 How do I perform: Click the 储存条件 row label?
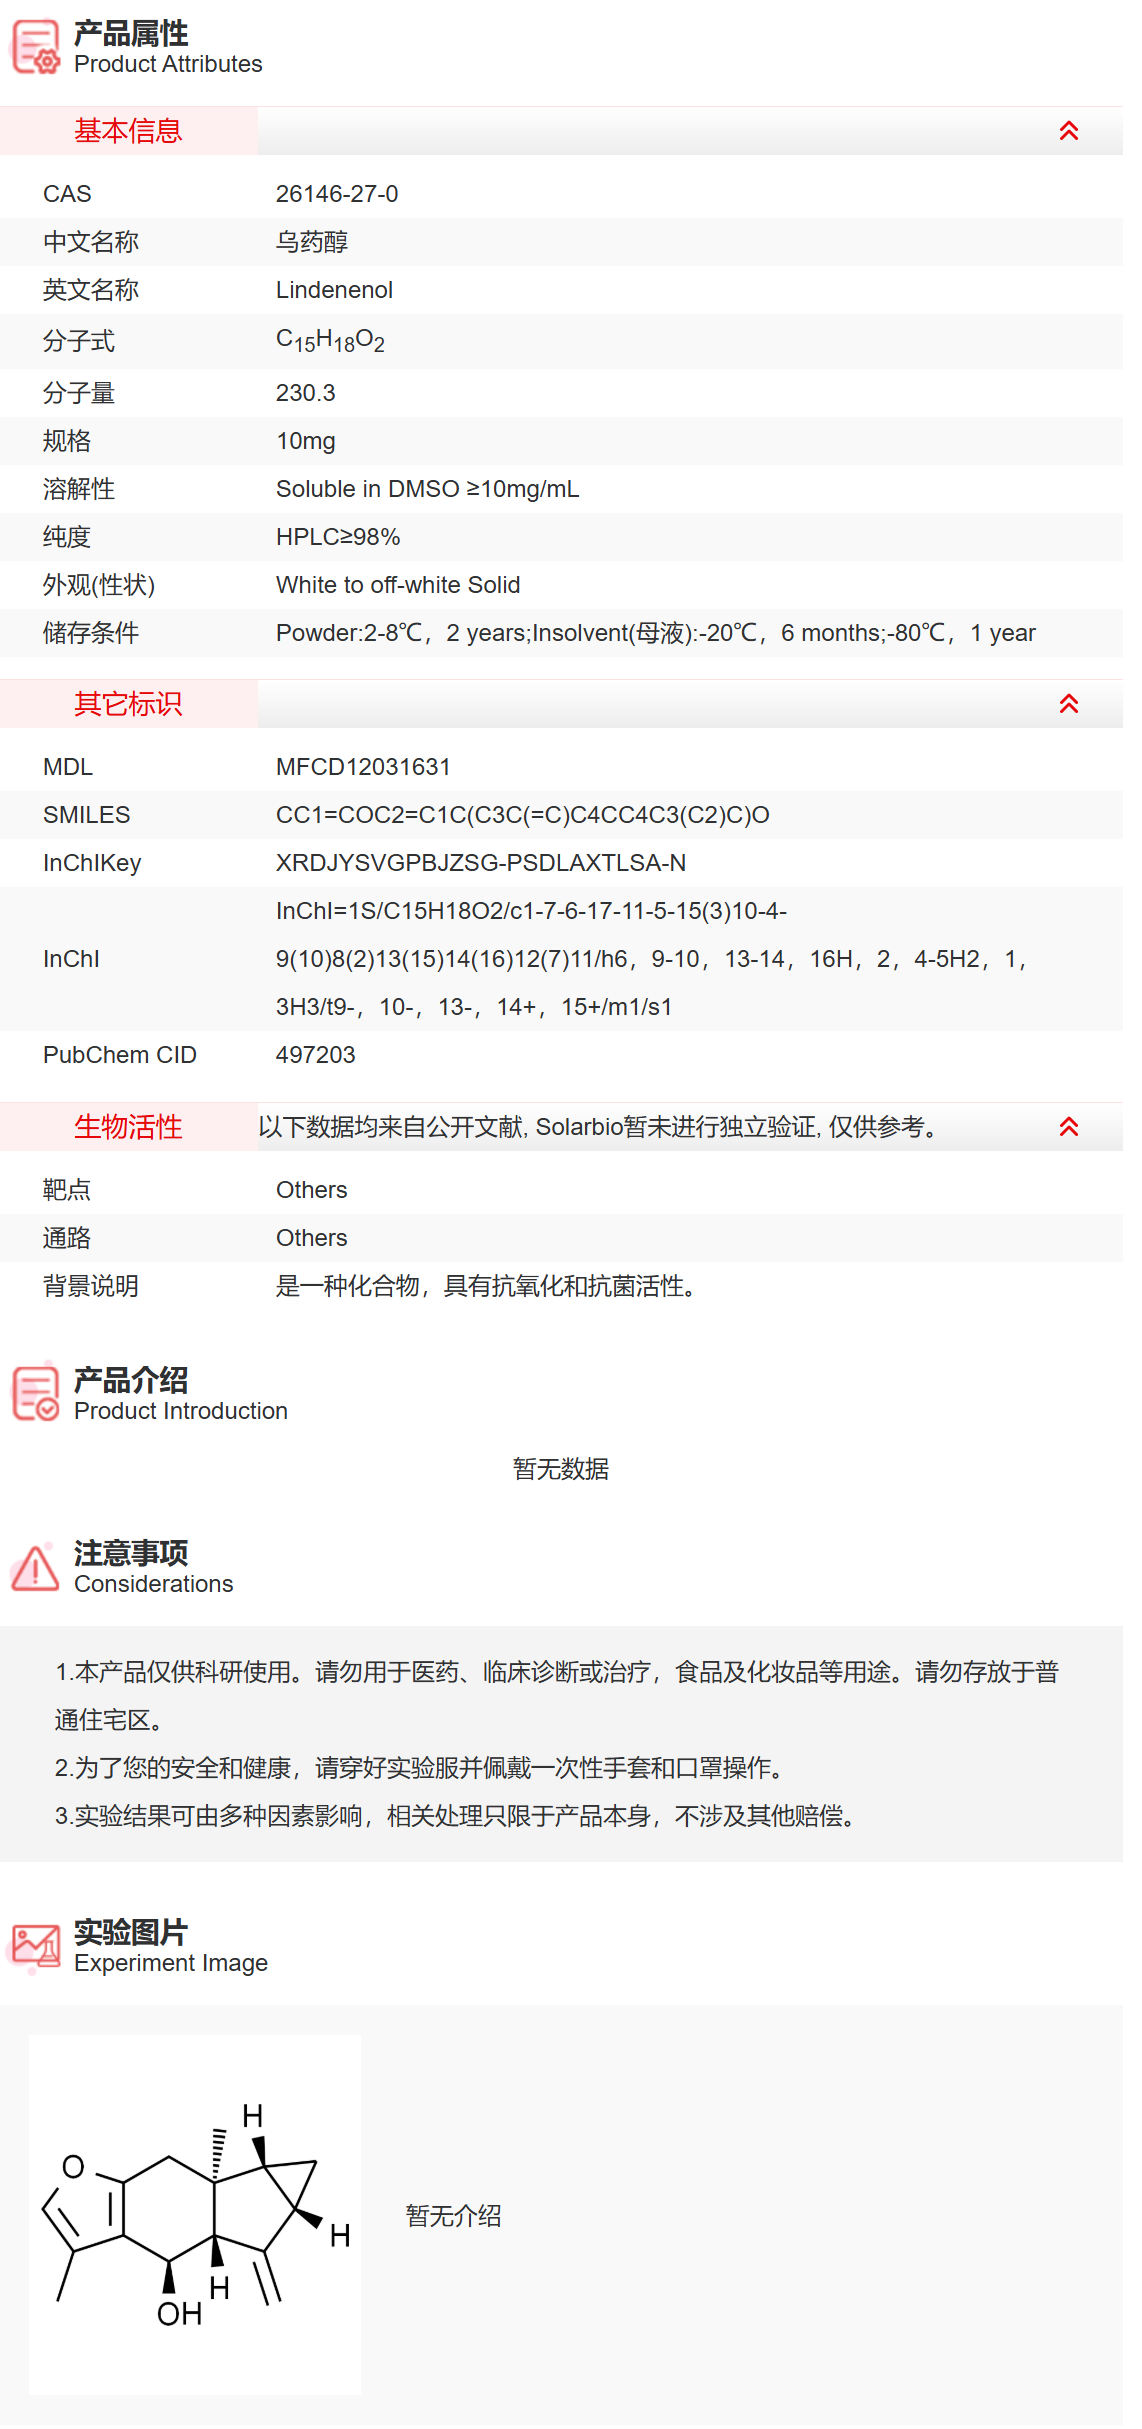[x=91, y=633]
